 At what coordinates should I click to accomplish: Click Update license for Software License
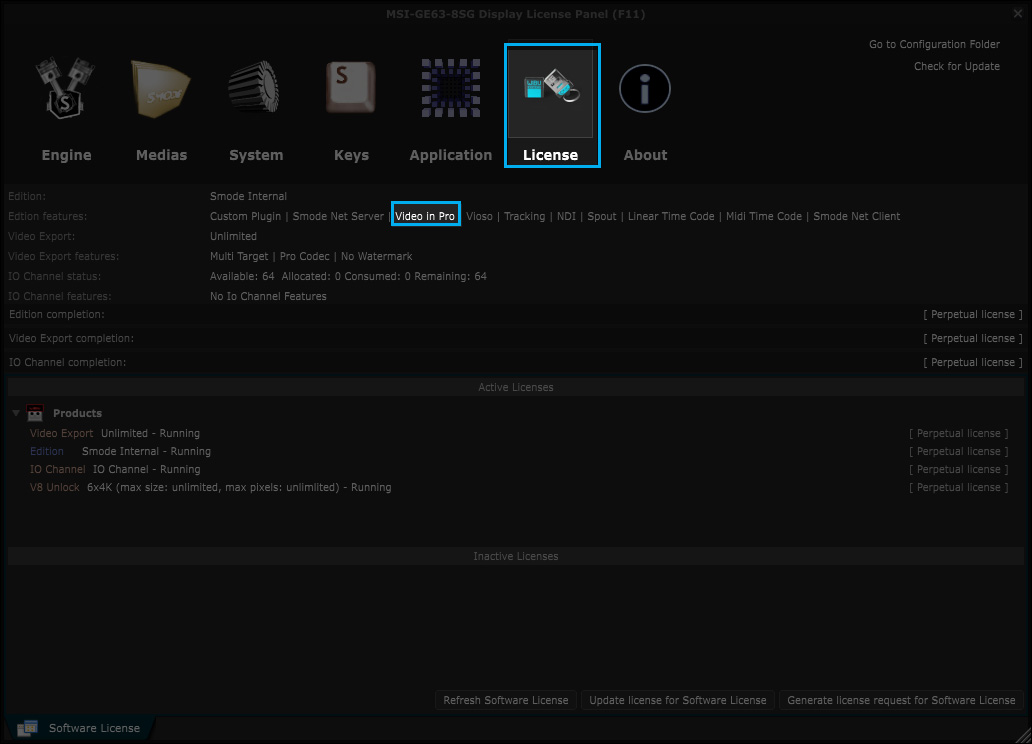tap(678, 700)
